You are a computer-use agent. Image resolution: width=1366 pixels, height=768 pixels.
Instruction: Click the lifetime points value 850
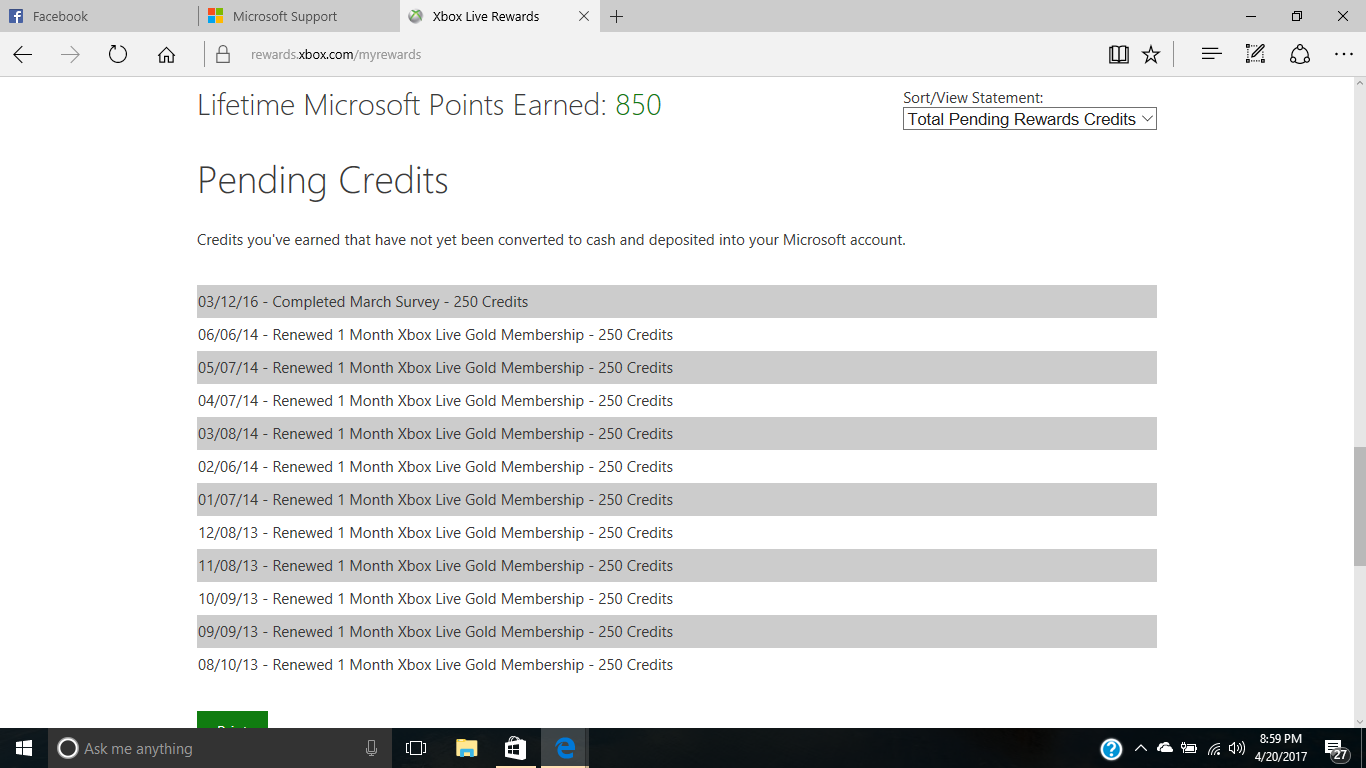point(638,105)
